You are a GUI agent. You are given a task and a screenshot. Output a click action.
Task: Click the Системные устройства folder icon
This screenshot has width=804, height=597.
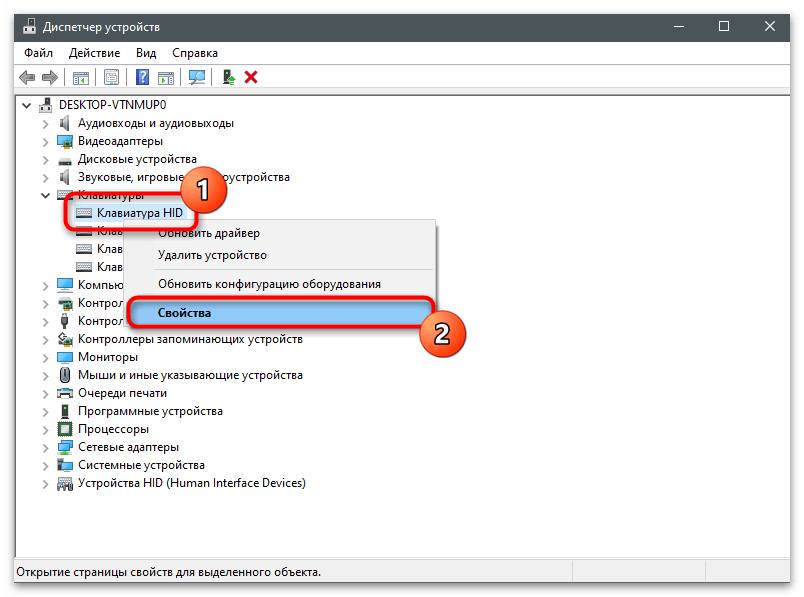65,465
